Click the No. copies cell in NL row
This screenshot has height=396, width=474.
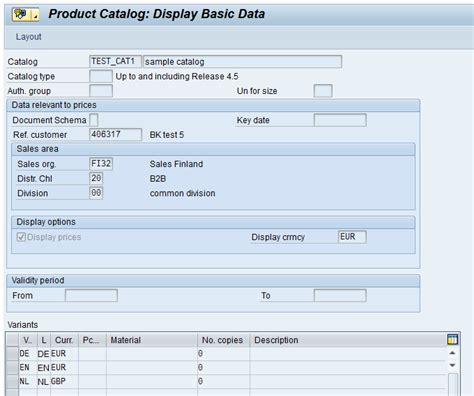pos(223,381)
